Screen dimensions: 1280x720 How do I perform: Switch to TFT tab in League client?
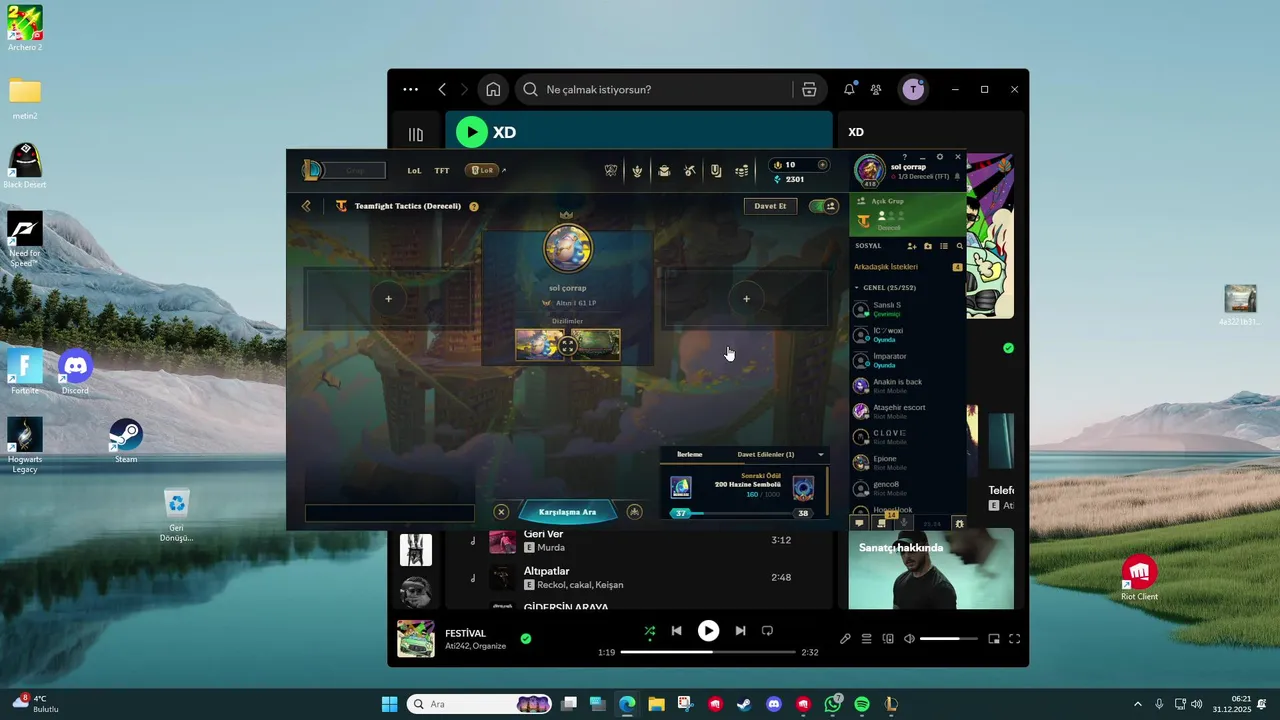pos(442,171)
